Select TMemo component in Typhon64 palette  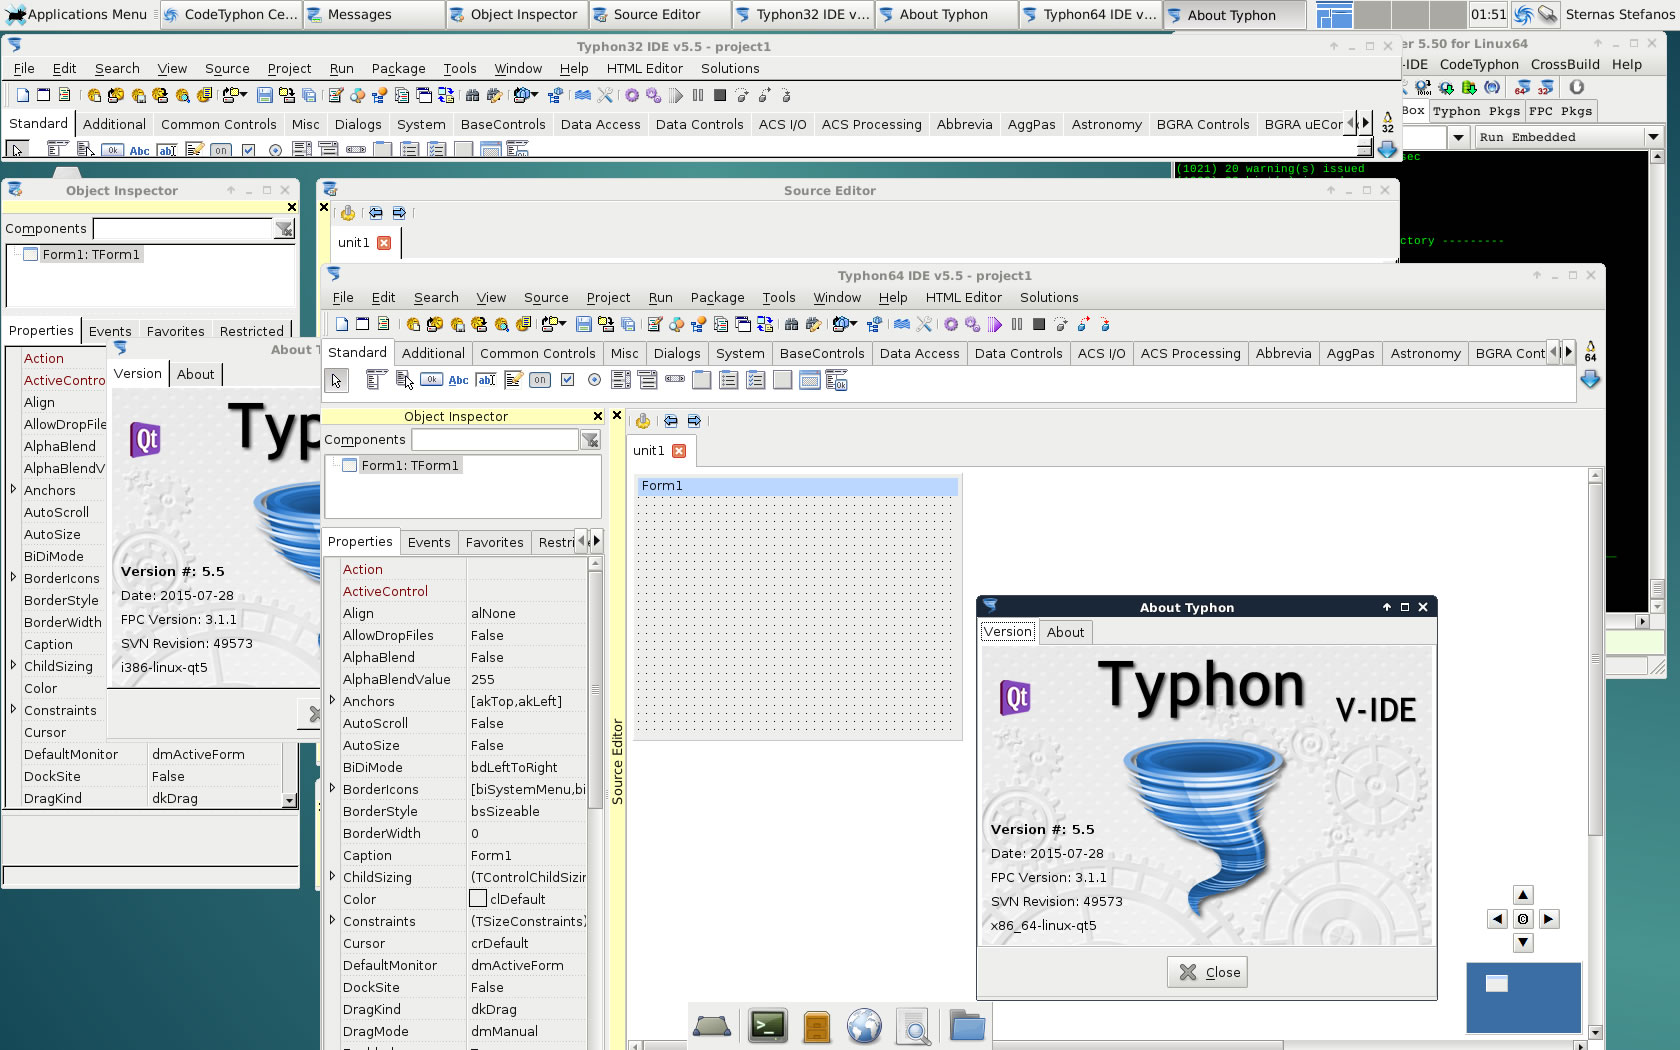[513, 380]
